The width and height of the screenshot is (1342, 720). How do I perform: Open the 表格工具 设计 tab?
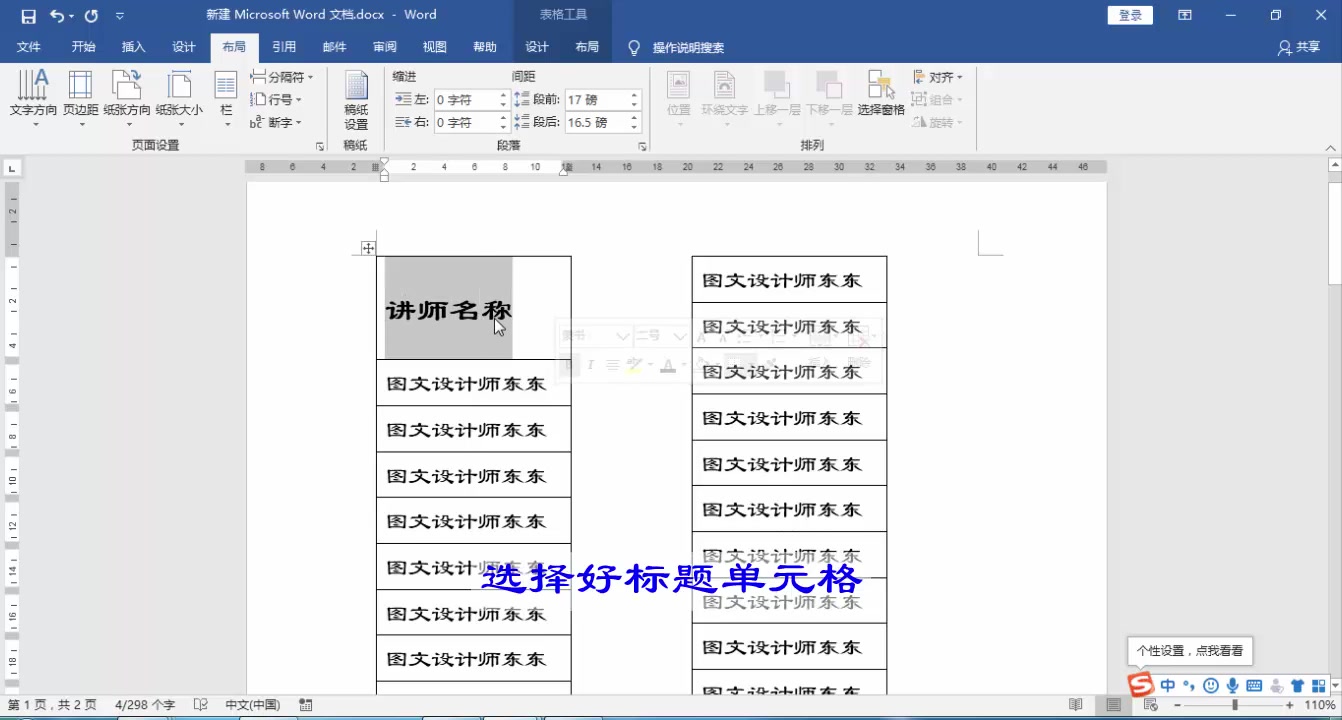[537, 47]
